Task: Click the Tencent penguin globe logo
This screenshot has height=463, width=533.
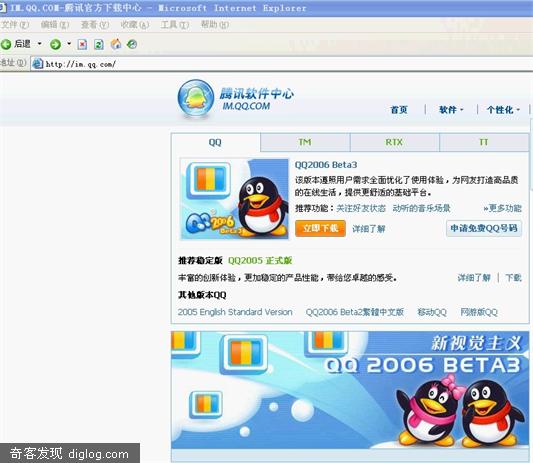Action: [x=195, y=98]
